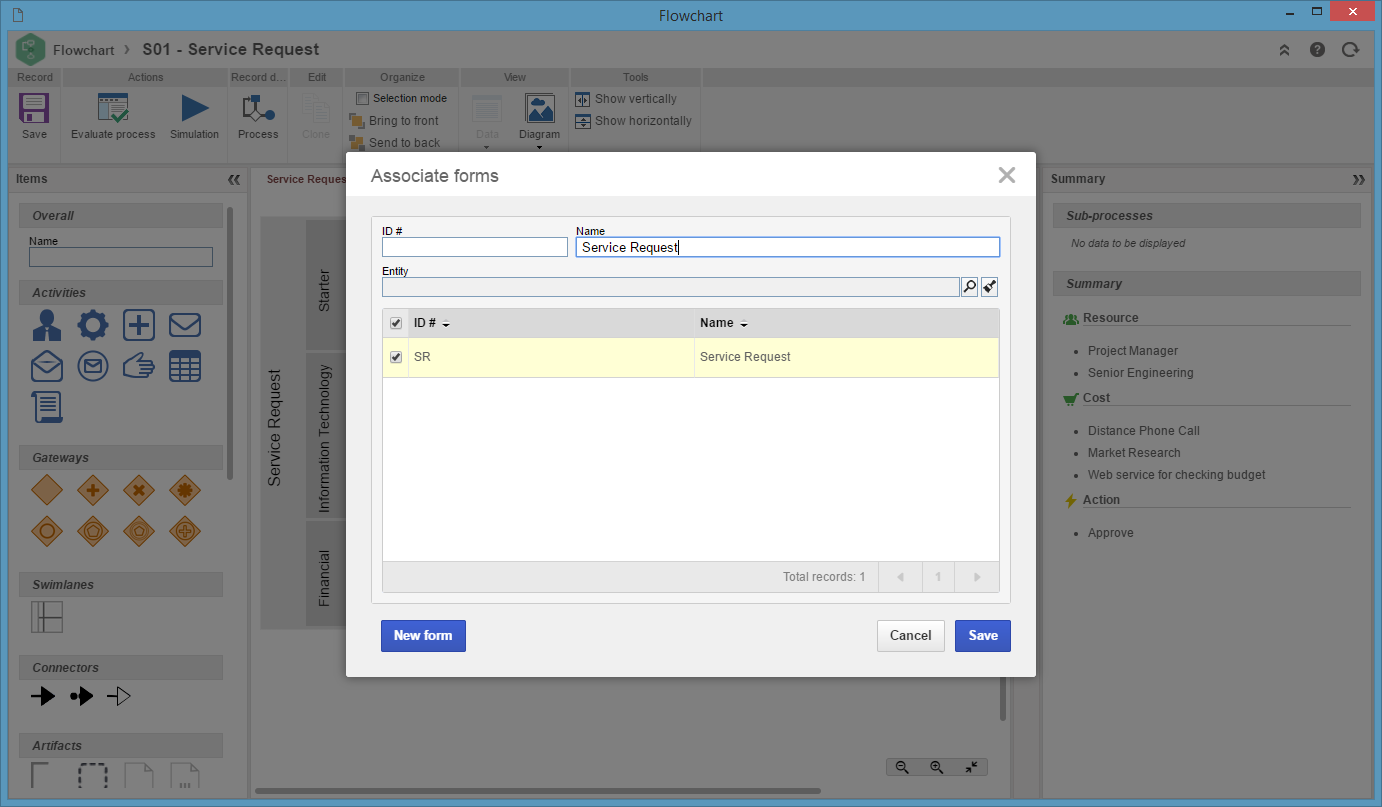Screen dimensions: 1382x807
Task: Click the Items panel vertical scrollbar
Action: pyautogui.click(x=230, y=343)
